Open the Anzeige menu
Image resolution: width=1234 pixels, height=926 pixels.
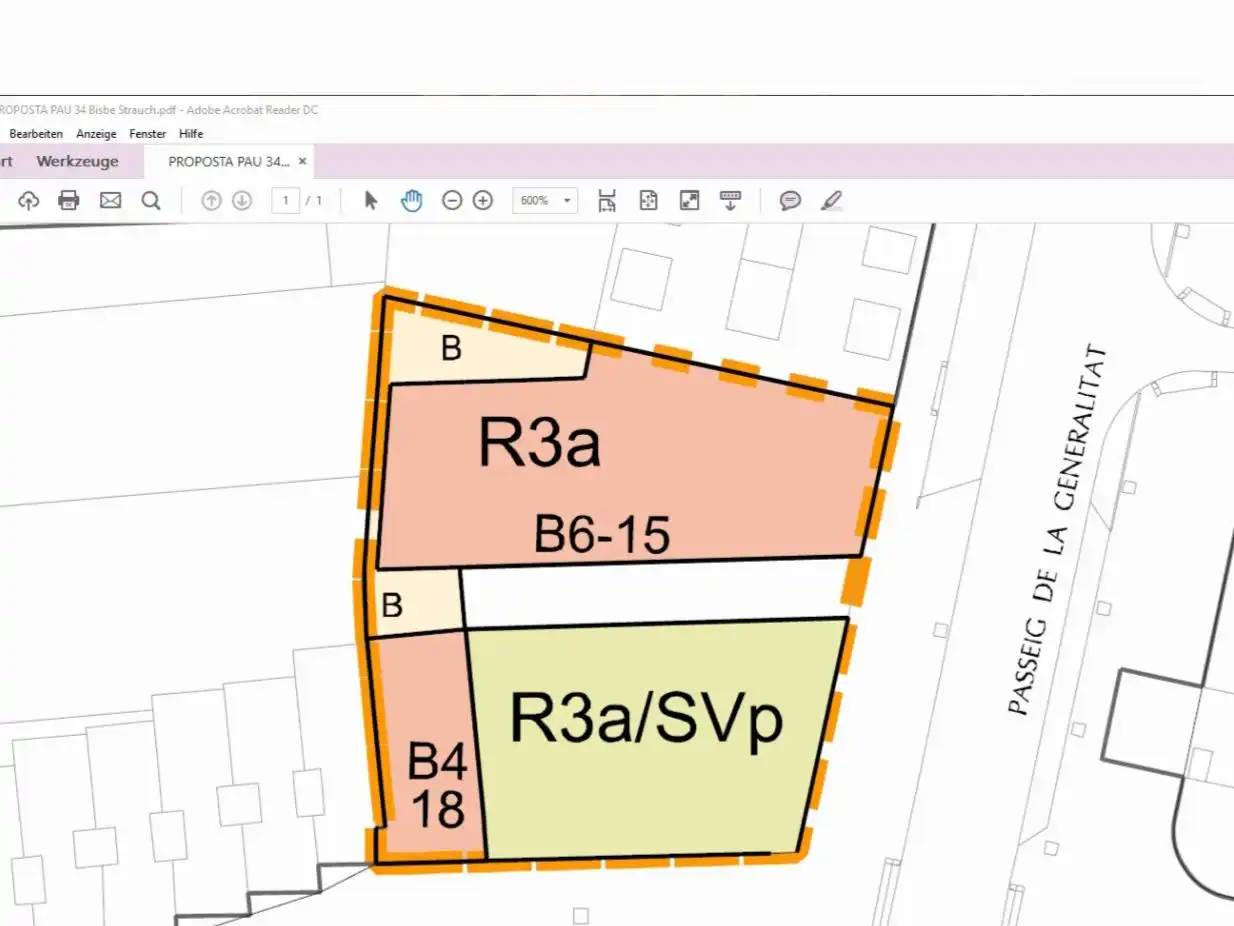(x=96, y=134)
